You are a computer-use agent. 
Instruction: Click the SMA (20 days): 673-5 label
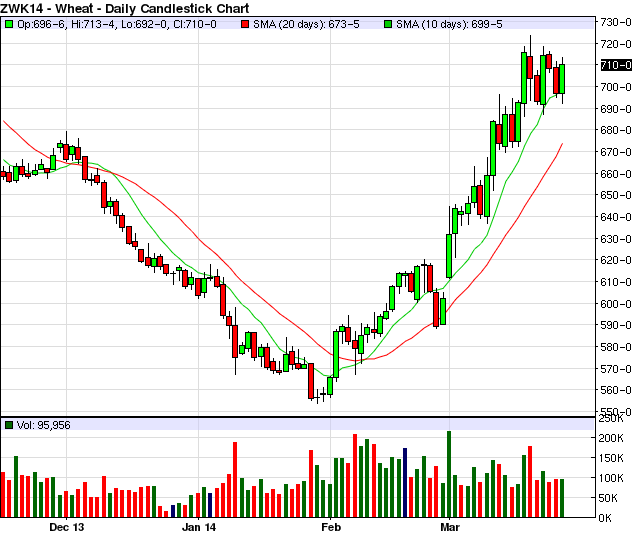tap(307, 24)
